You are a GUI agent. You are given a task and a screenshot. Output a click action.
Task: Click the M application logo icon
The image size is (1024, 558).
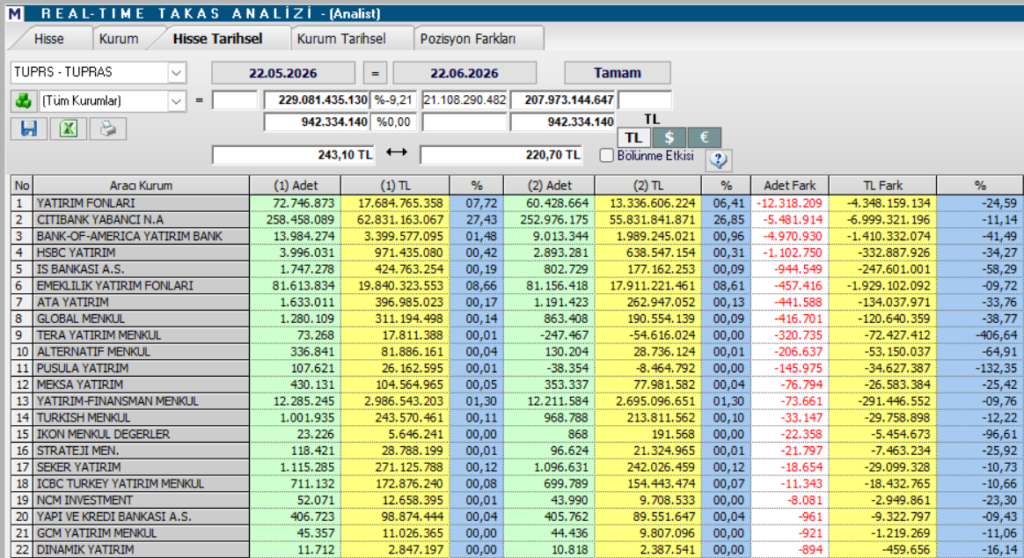point(14,13)
